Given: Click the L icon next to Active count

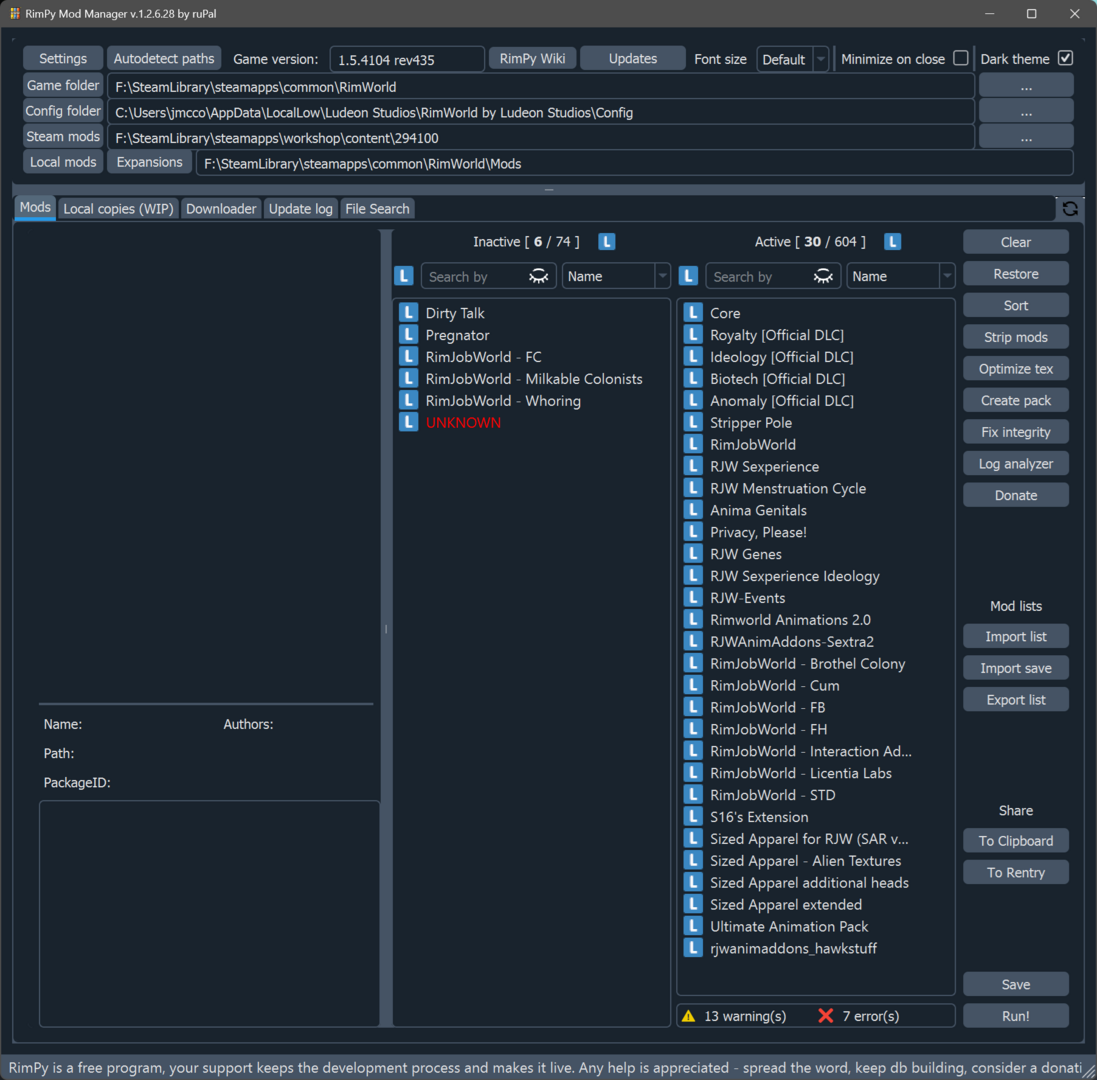Looking at the screenshot, I should (x=892, y=242).
